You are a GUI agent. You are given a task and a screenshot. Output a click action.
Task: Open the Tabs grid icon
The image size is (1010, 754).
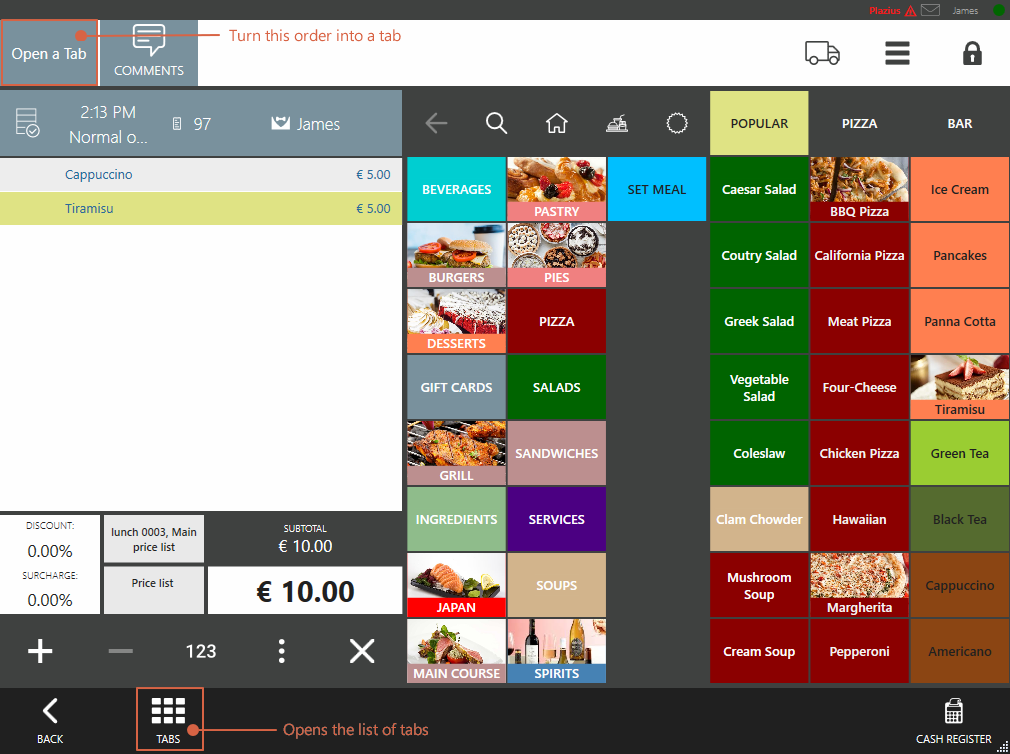(169, 719)
